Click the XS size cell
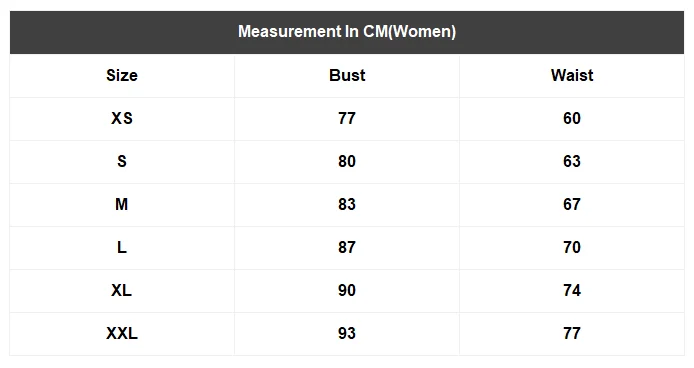694x368 pixels. point(122,118)
